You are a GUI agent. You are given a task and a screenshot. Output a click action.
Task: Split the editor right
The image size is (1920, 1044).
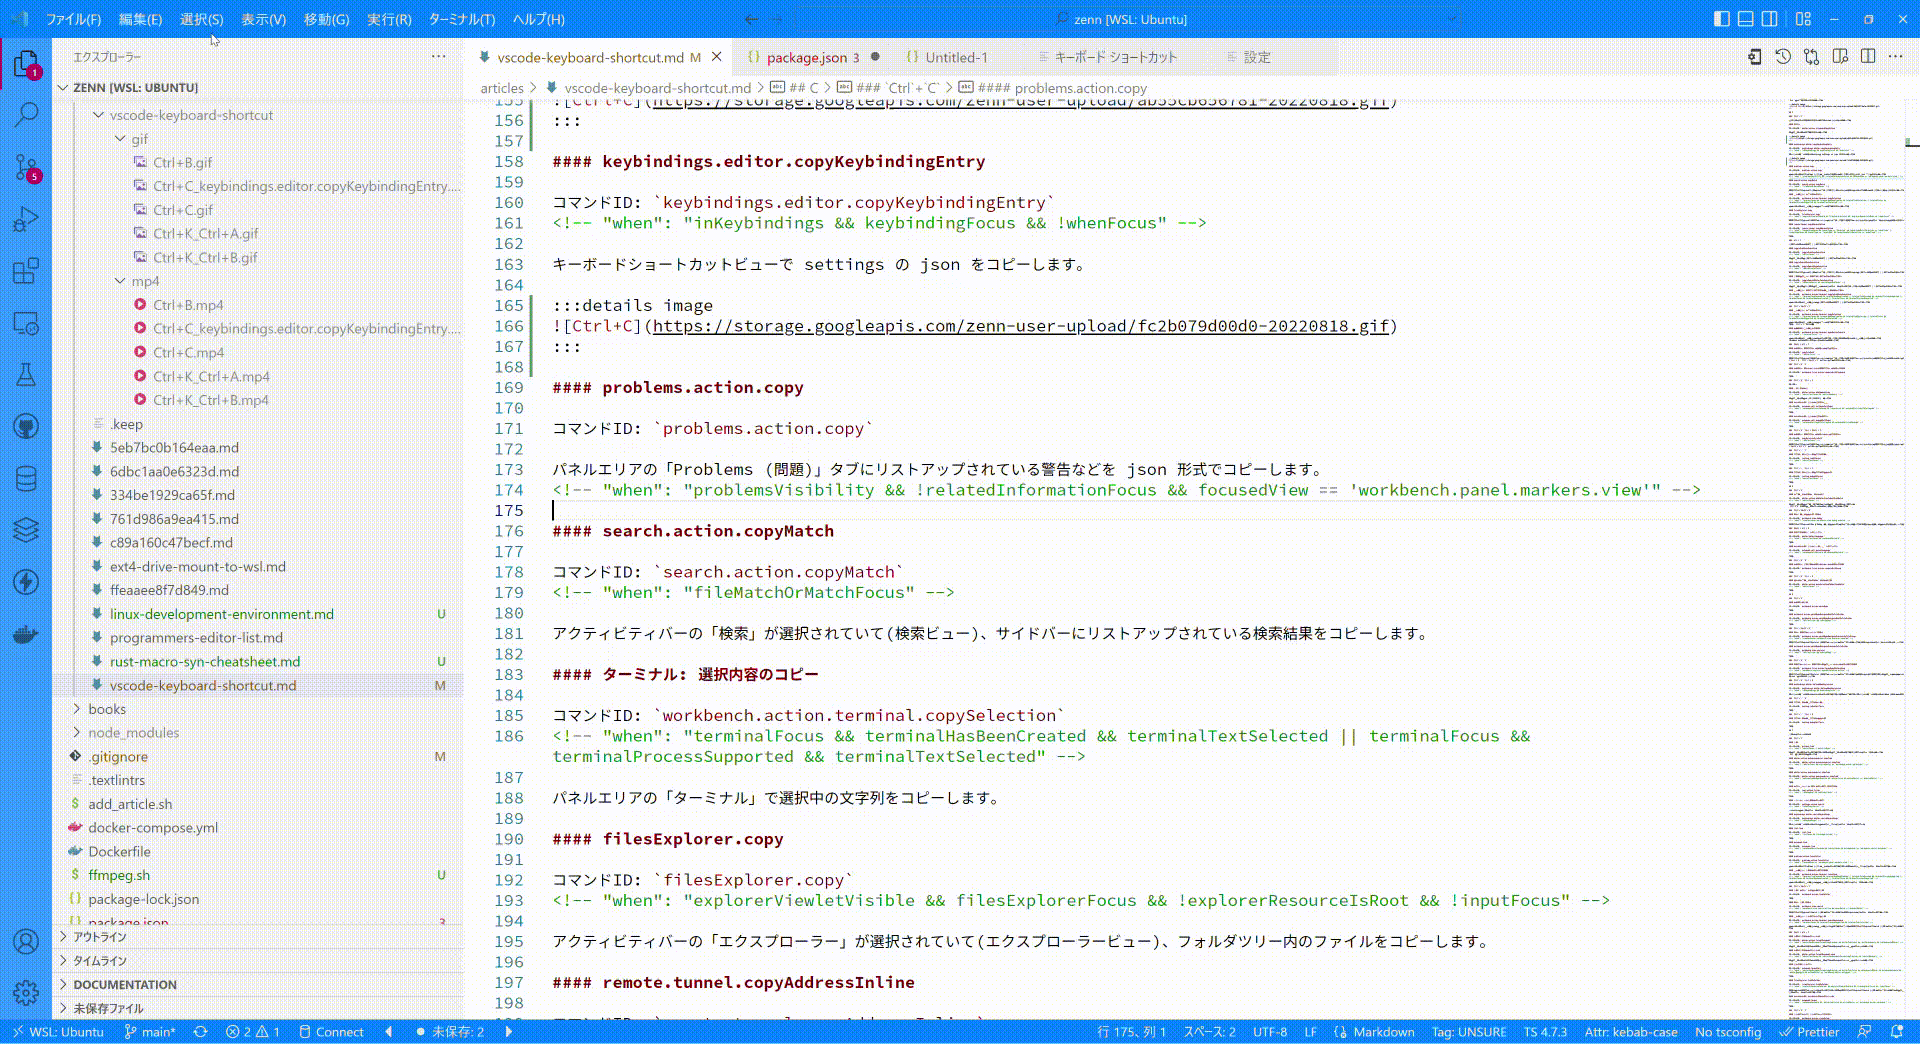(x=1868, y=57)
